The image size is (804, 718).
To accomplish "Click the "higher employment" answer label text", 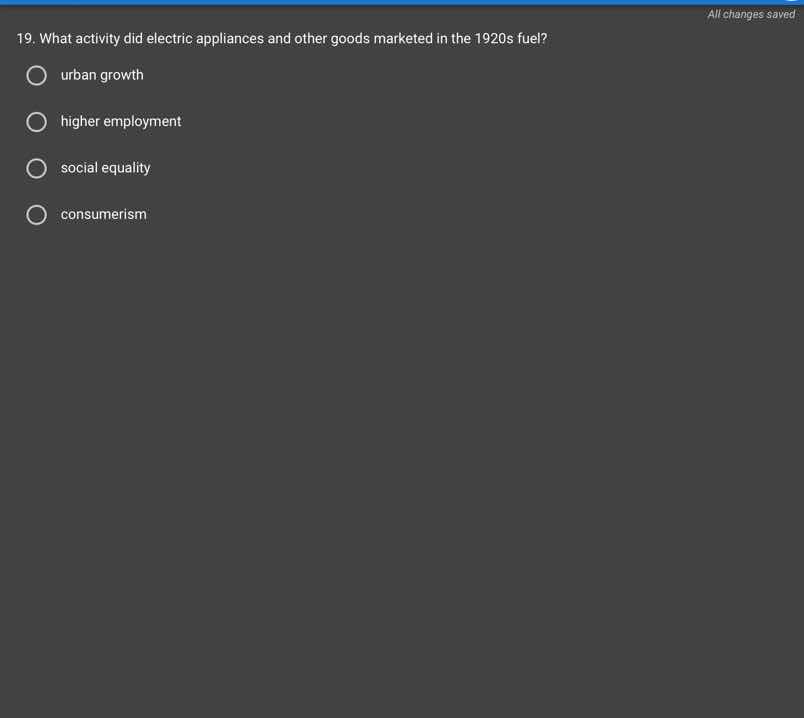I will tap(121, 121).
